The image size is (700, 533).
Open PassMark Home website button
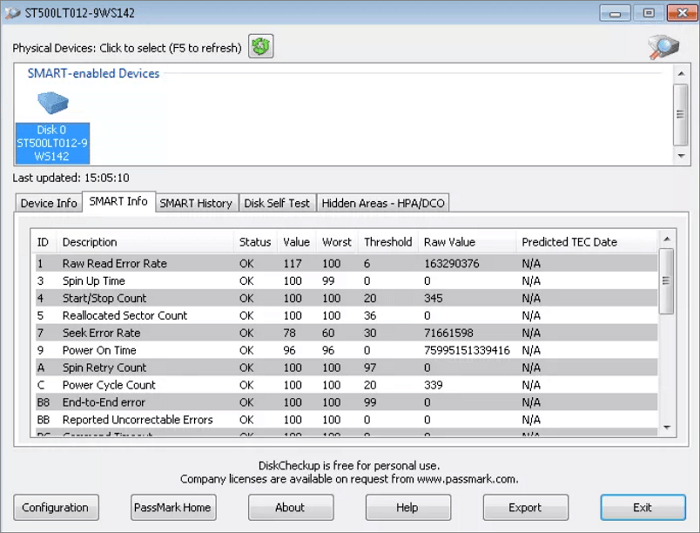173,507
